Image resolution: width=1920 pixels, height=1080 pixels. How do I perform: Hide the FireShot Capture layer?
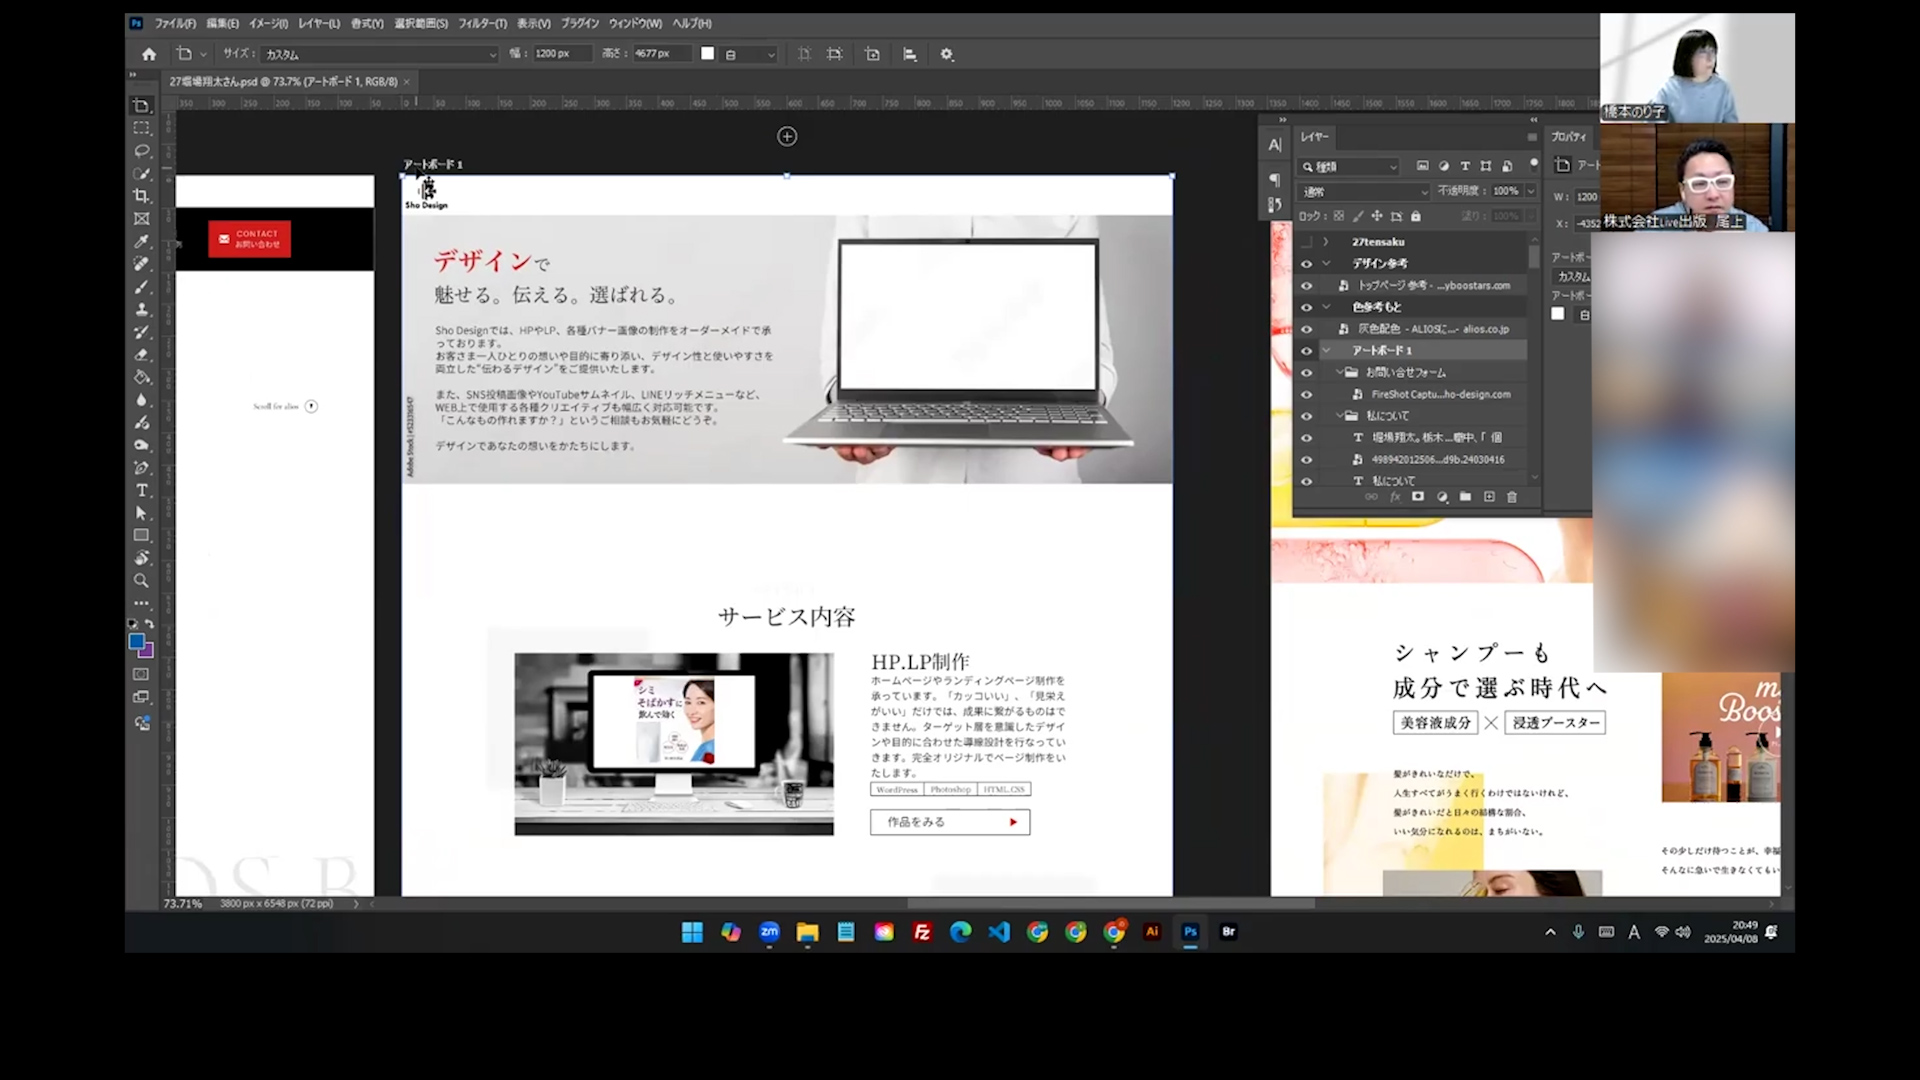1306,394
